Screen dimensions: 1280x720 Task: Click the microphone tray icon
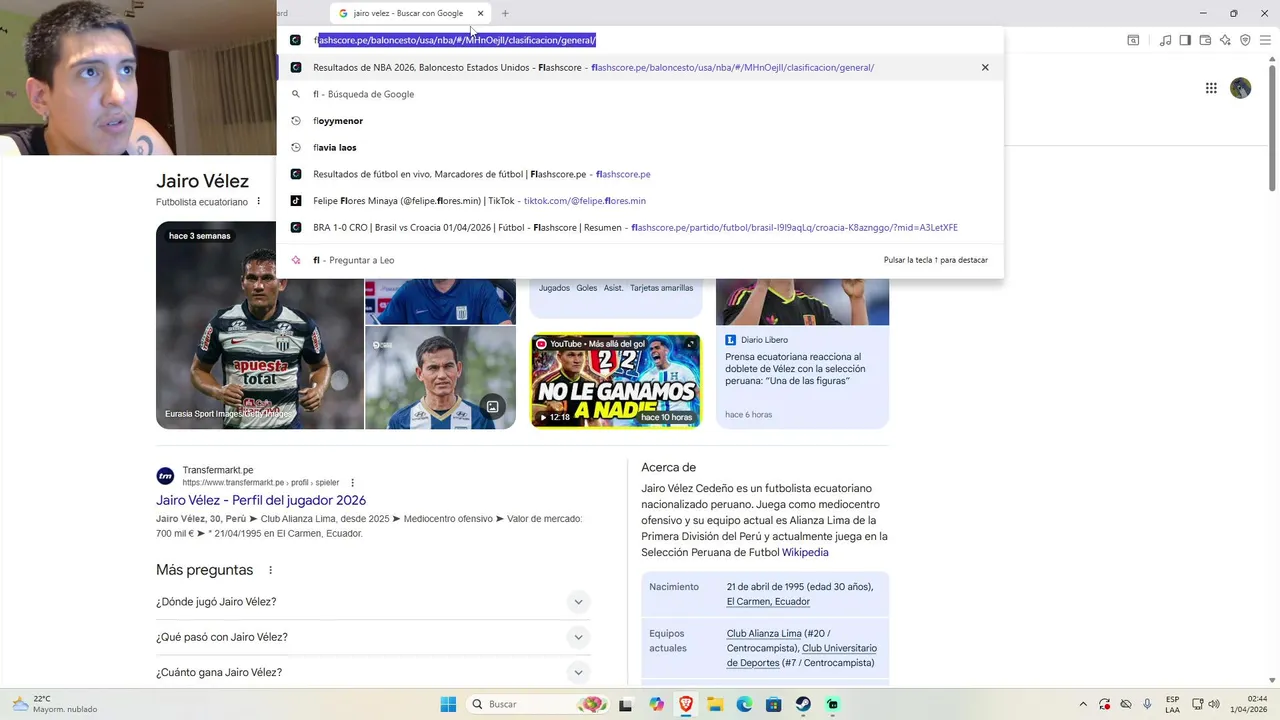[1147, 704]
